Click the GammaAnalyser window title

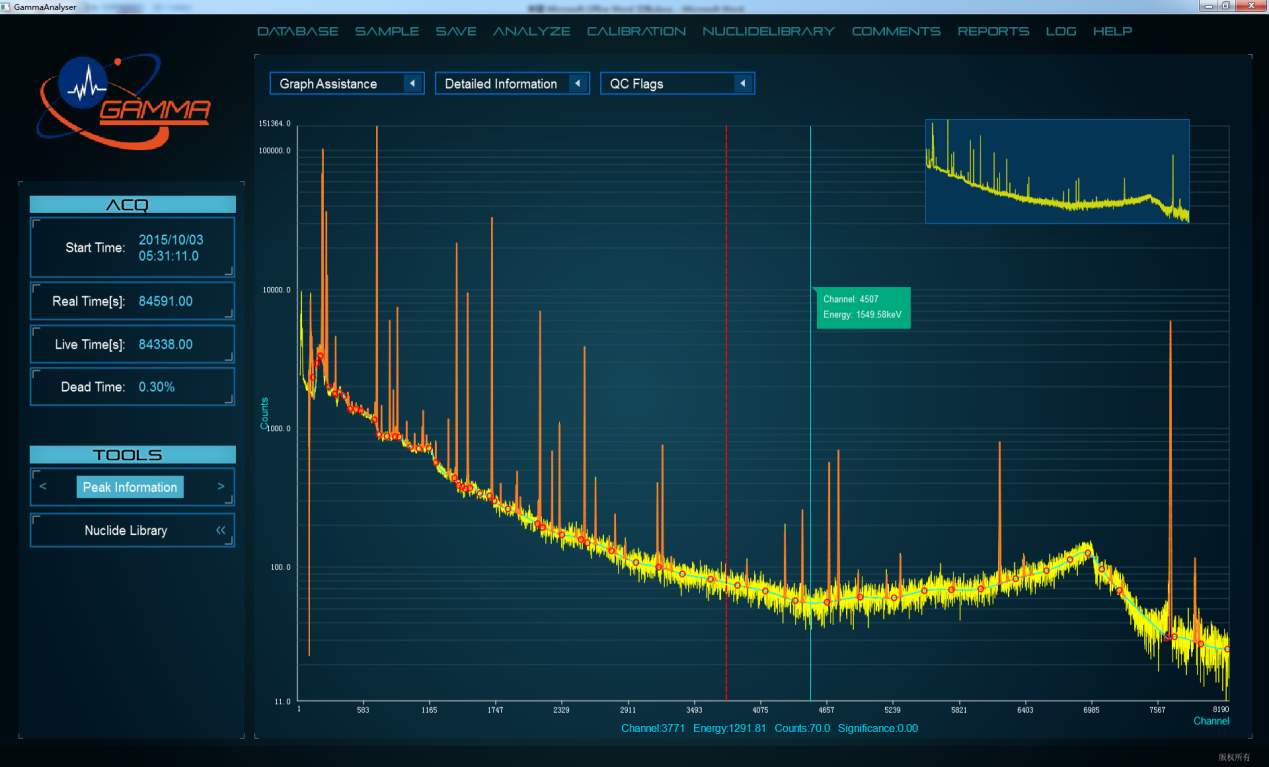click(x=47, y=6)
